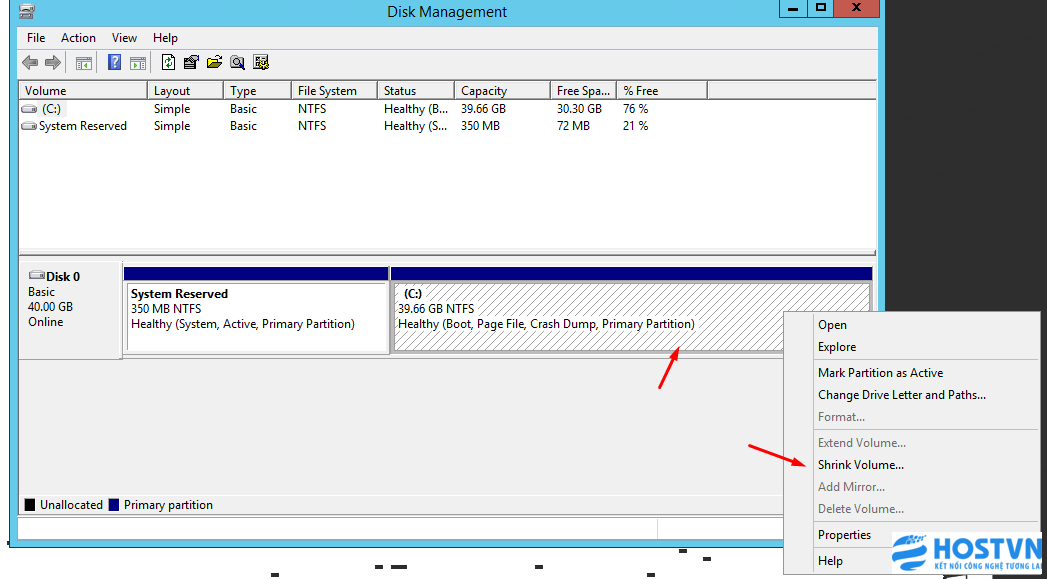
Task: Click the 72 MB free space cell
Action: [x=573, y=126]
